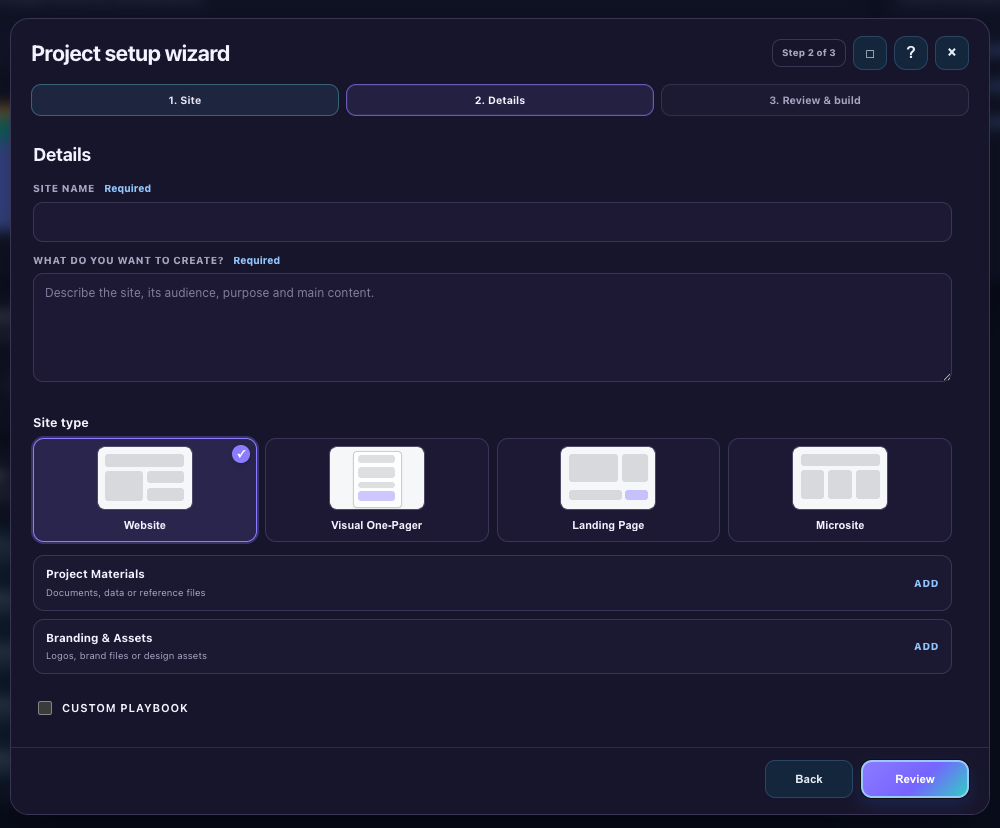Screen dimensions: 1000x828
Task: Click Required tag beside What do you want to create
Action: [x=256, y=260]
